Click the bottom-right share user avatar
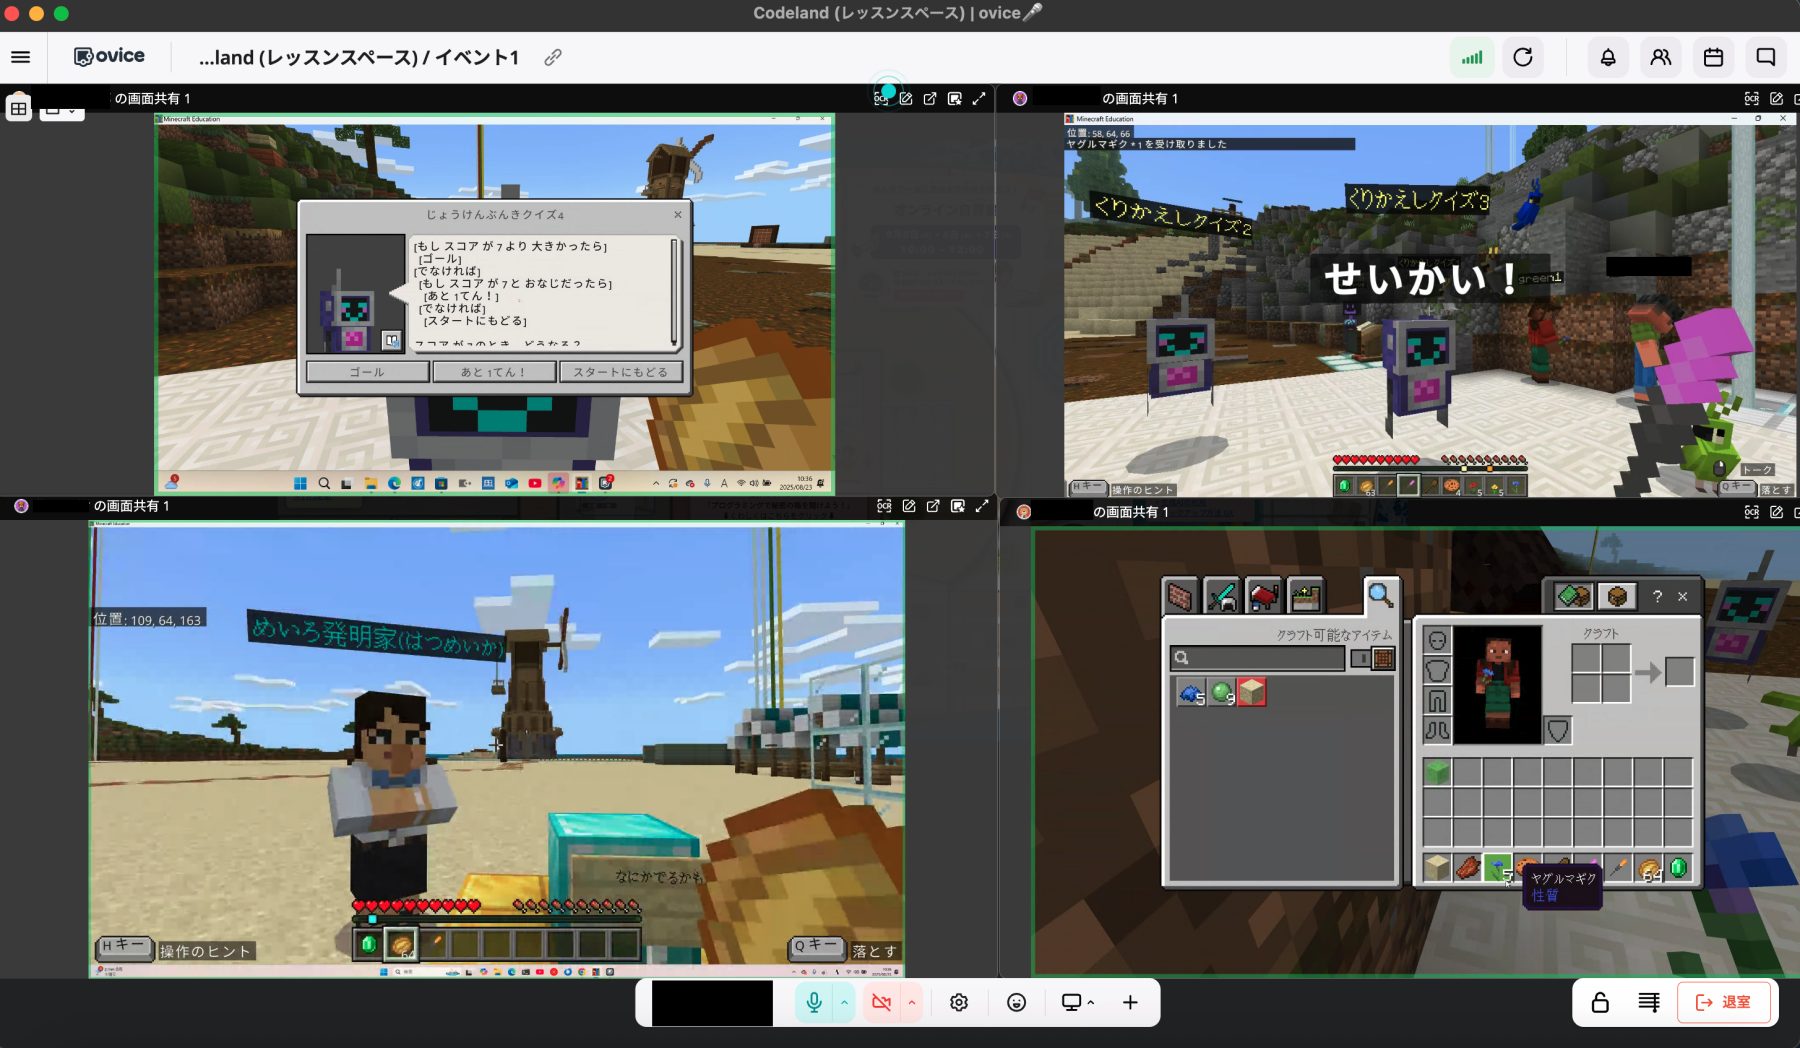The width and height of the screenshot is (1800, 1048). 1023,512
